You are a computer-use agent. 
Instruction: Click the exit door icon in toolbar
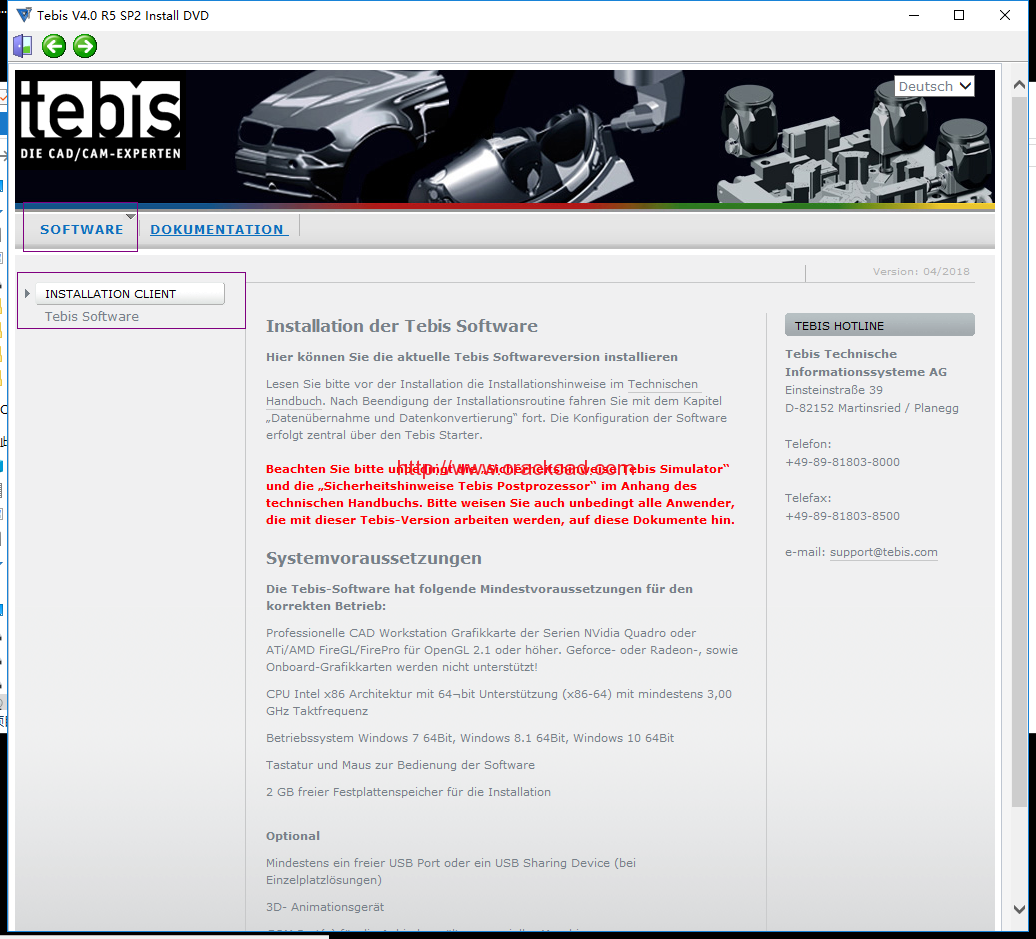[22, 46]
